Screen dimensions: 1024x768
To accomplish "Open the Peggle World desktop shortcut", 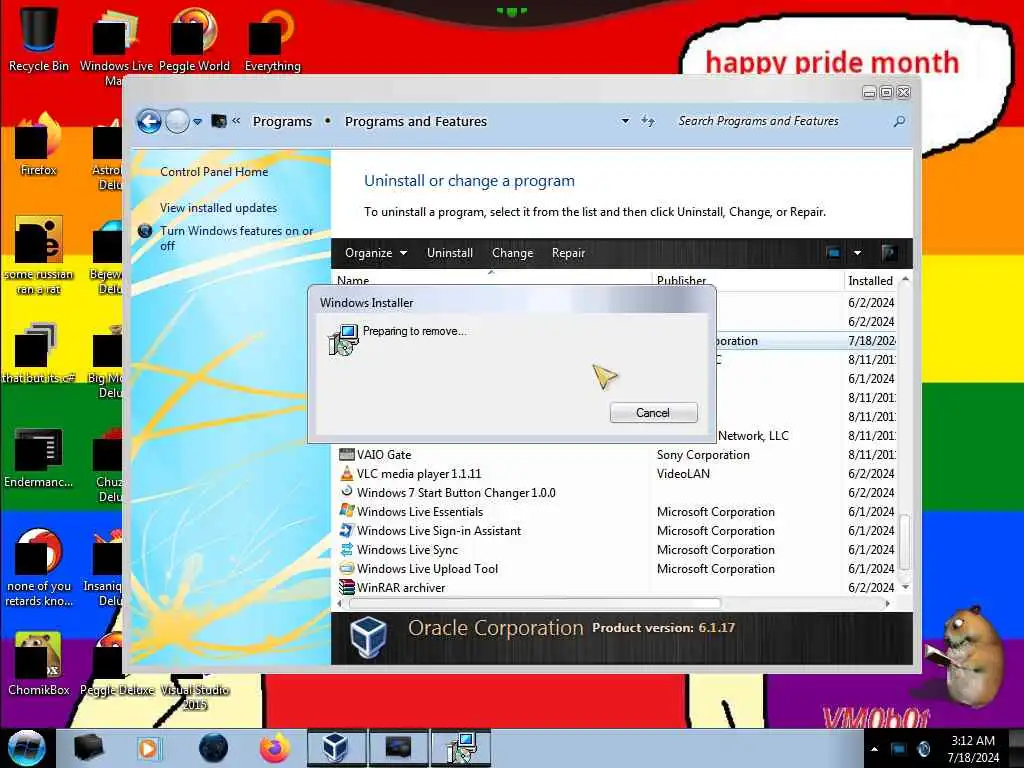I will 194,39.
